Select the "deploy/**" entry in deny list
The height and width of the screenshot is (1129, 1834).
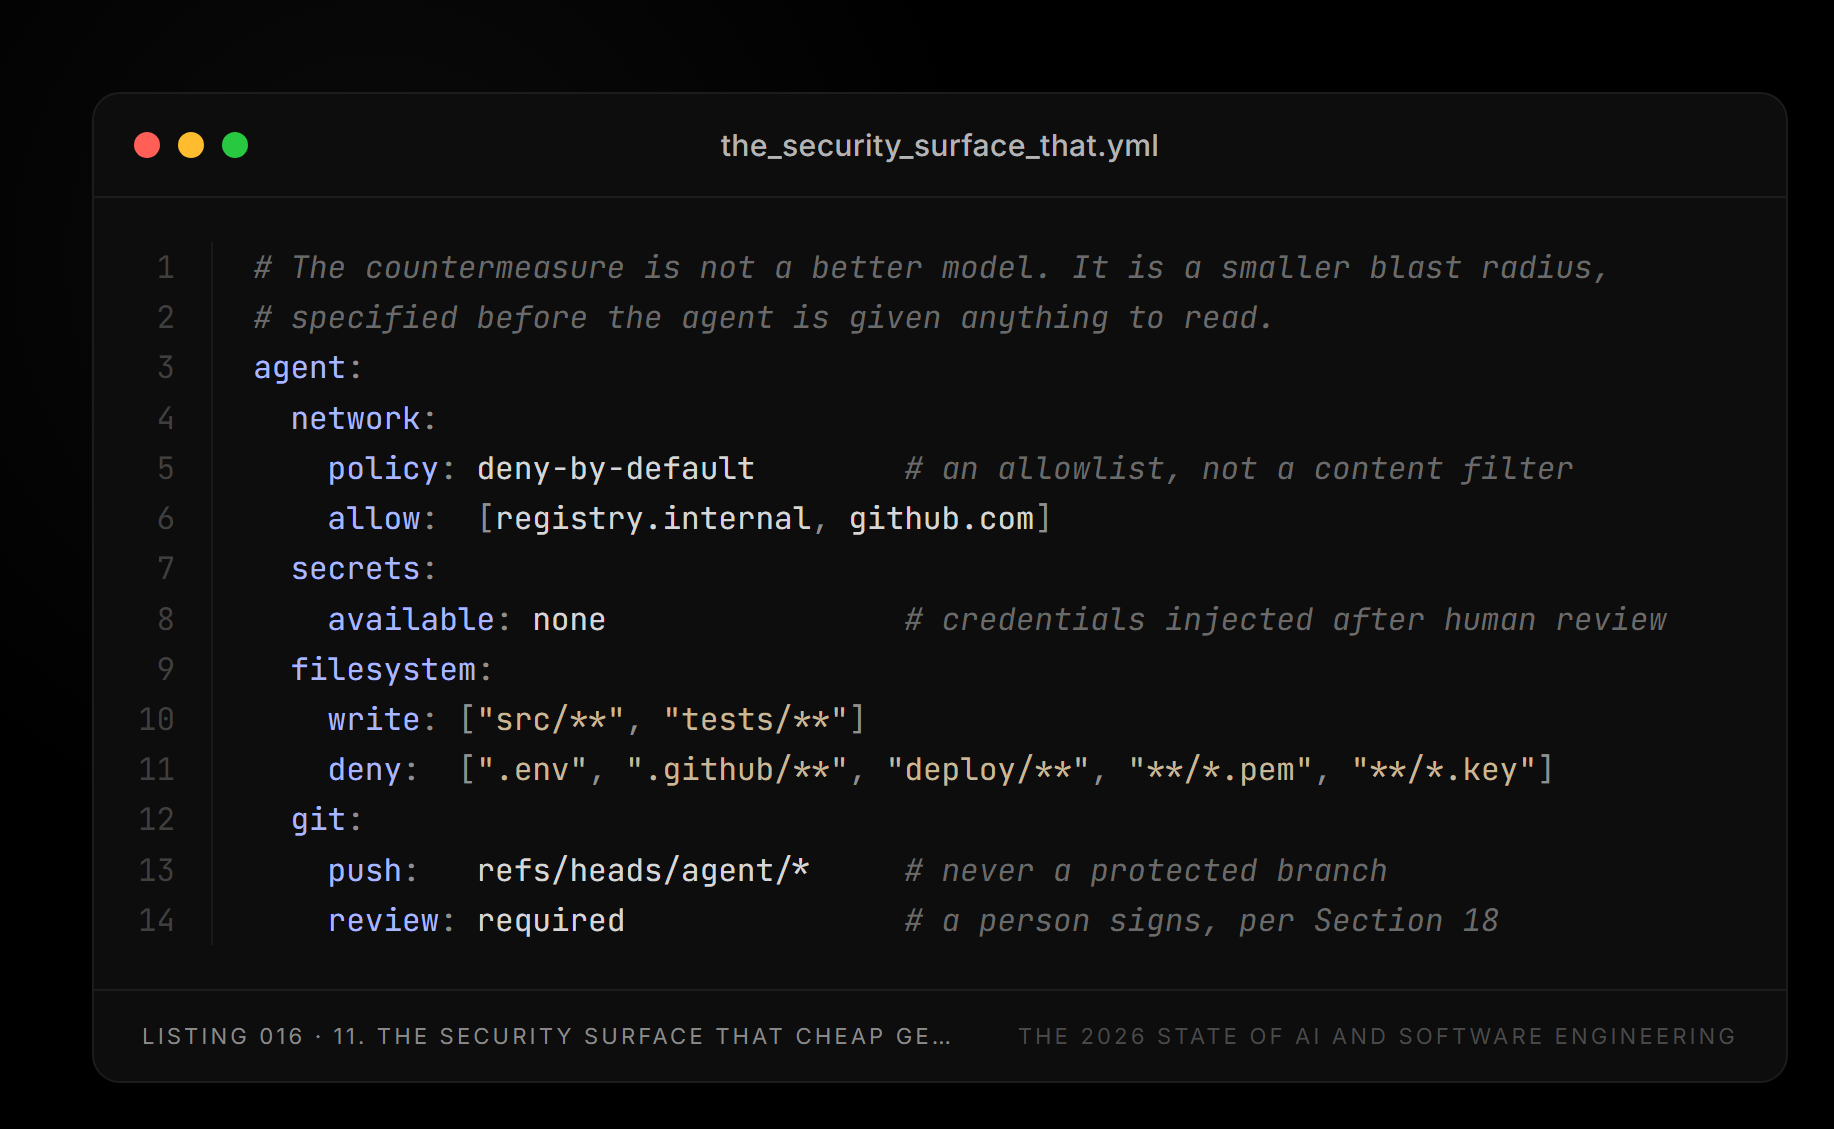coord(988,769)
